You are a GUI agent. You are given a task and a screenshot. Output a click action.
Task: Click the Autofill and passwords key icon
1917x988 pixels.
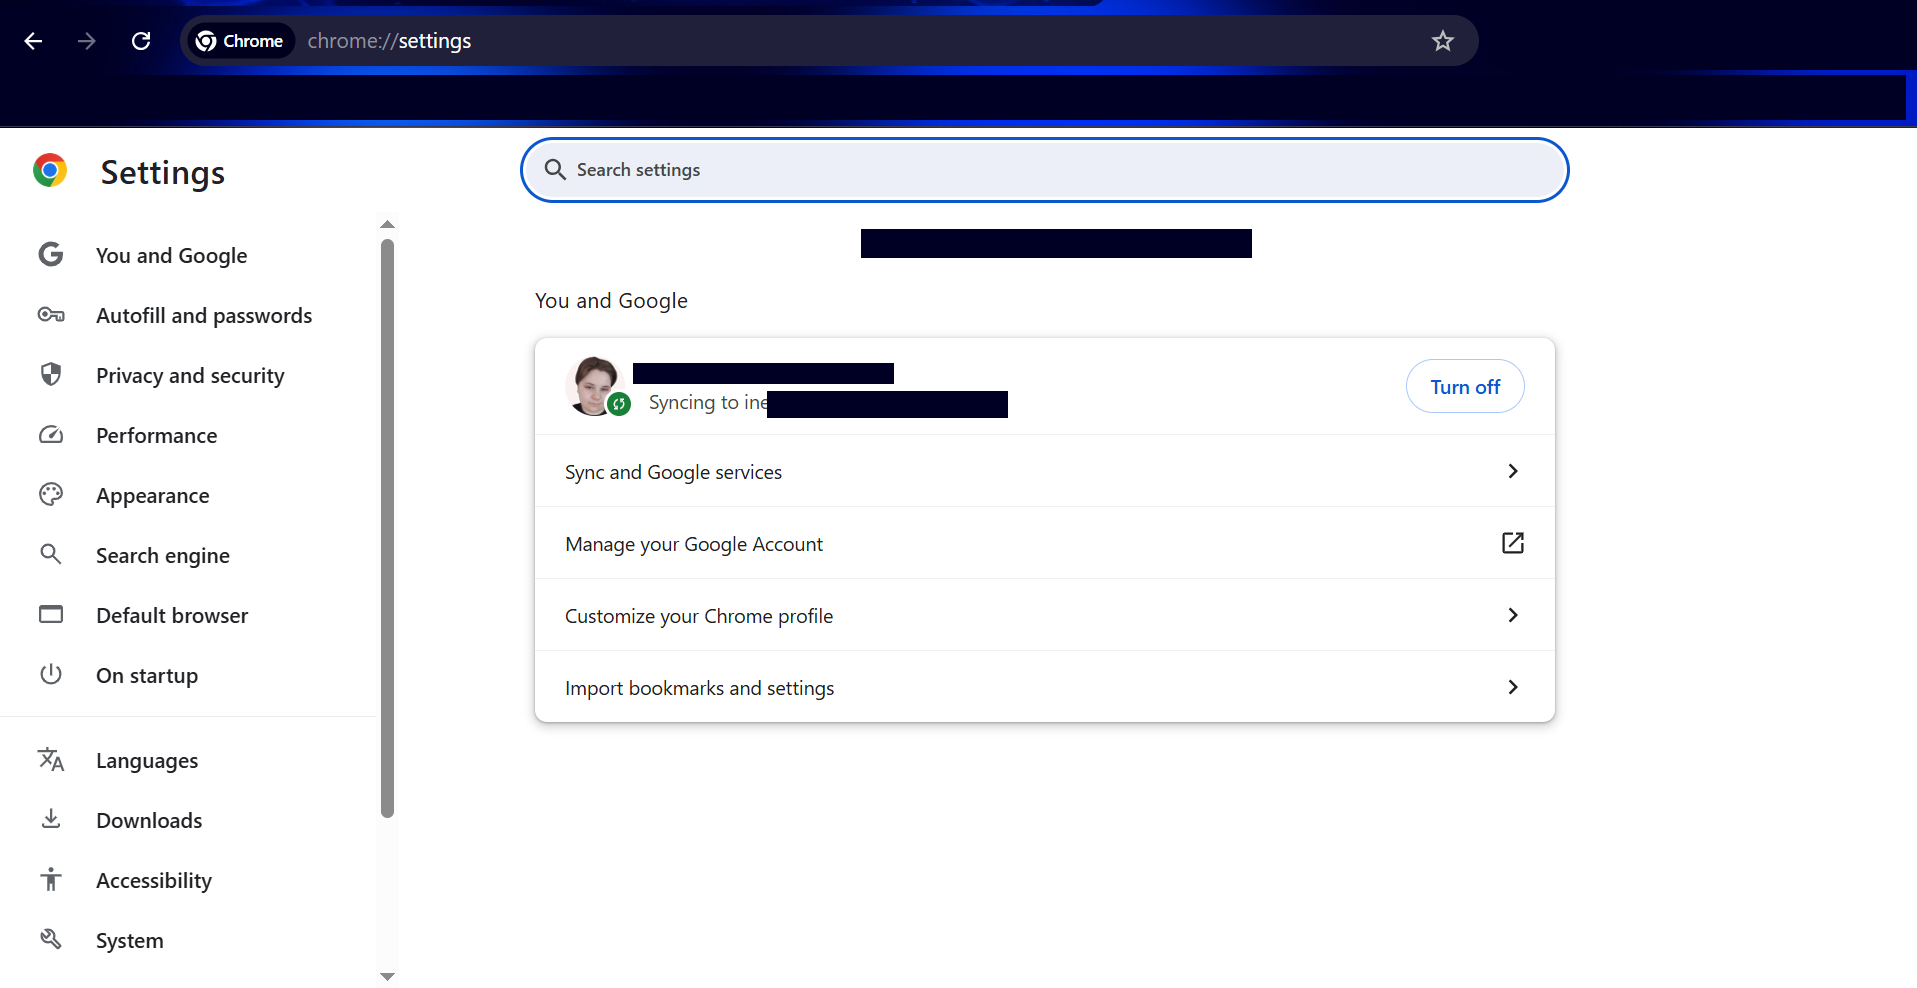[51, 316]
